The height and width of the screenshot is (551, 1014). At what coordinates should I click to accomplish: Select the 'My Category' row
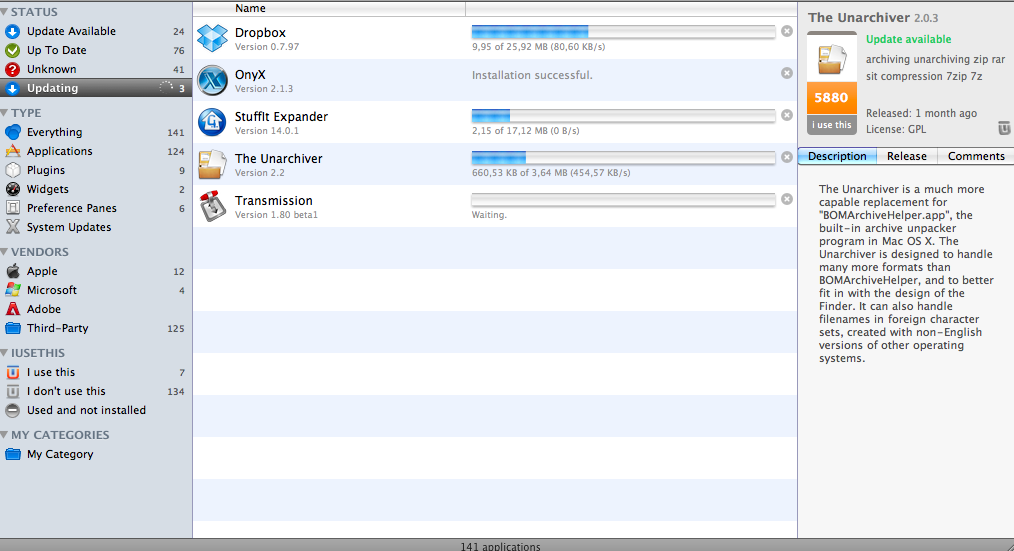pos(96,455)
